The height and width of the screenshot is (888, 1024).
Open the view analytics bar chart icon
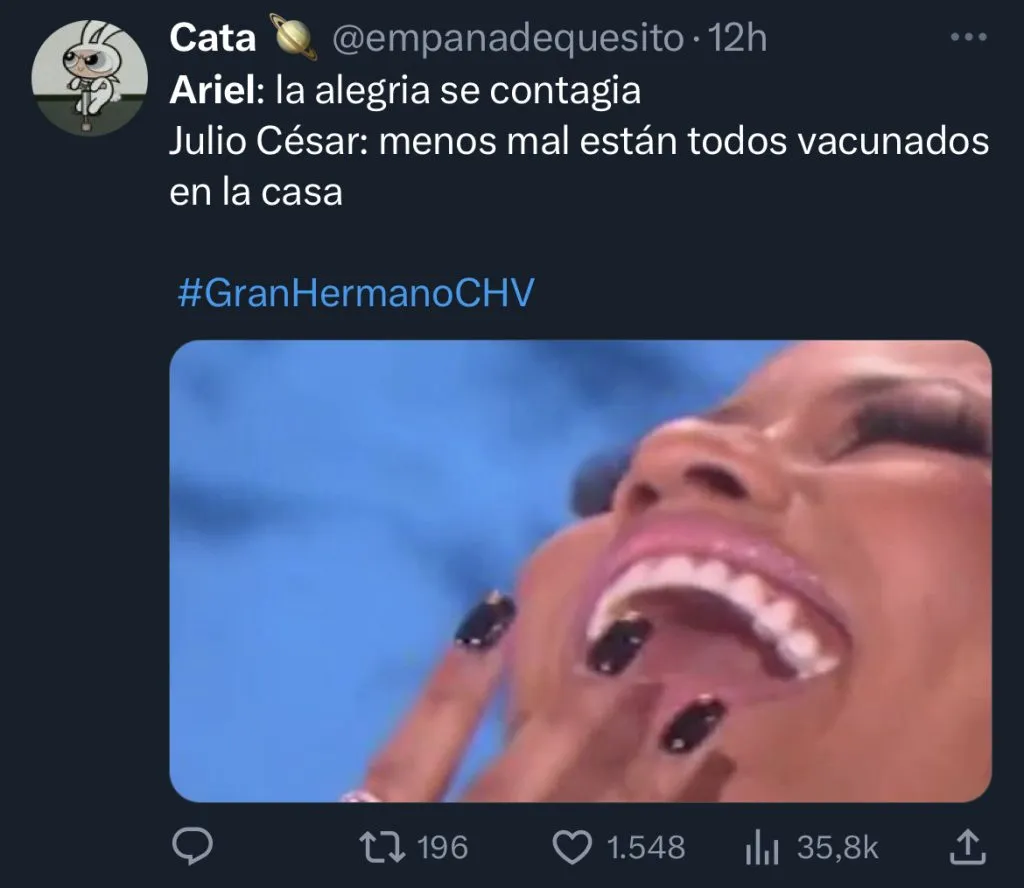click(x=761, y=848)
